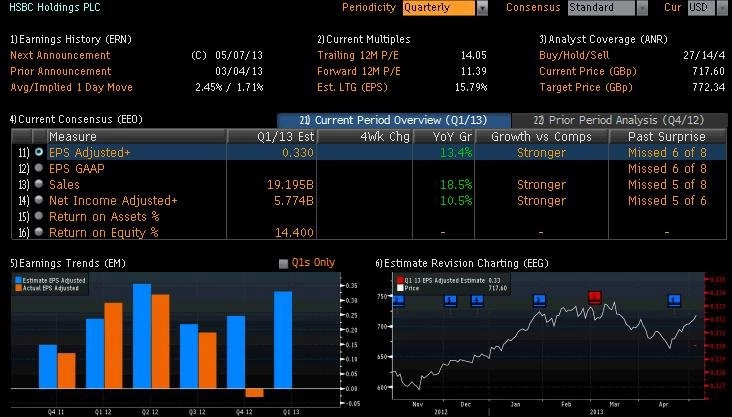Click the blue event marker at chart's start
732x417 pixels.
(x=399, y=300)
